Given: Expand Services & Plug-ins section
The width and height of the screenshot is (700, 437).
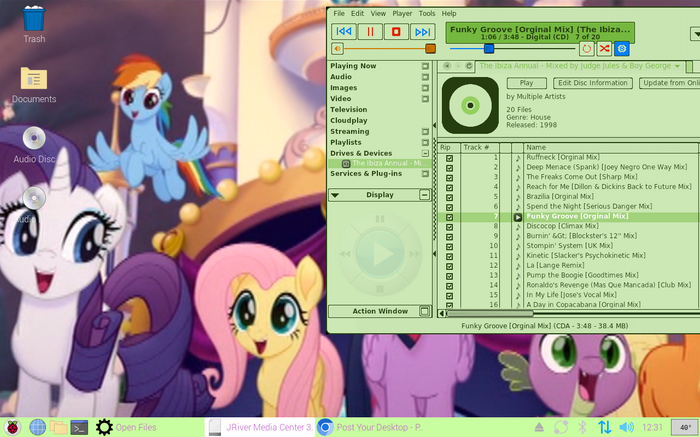Looking at the screenshot, I should [x=425, y=174].
